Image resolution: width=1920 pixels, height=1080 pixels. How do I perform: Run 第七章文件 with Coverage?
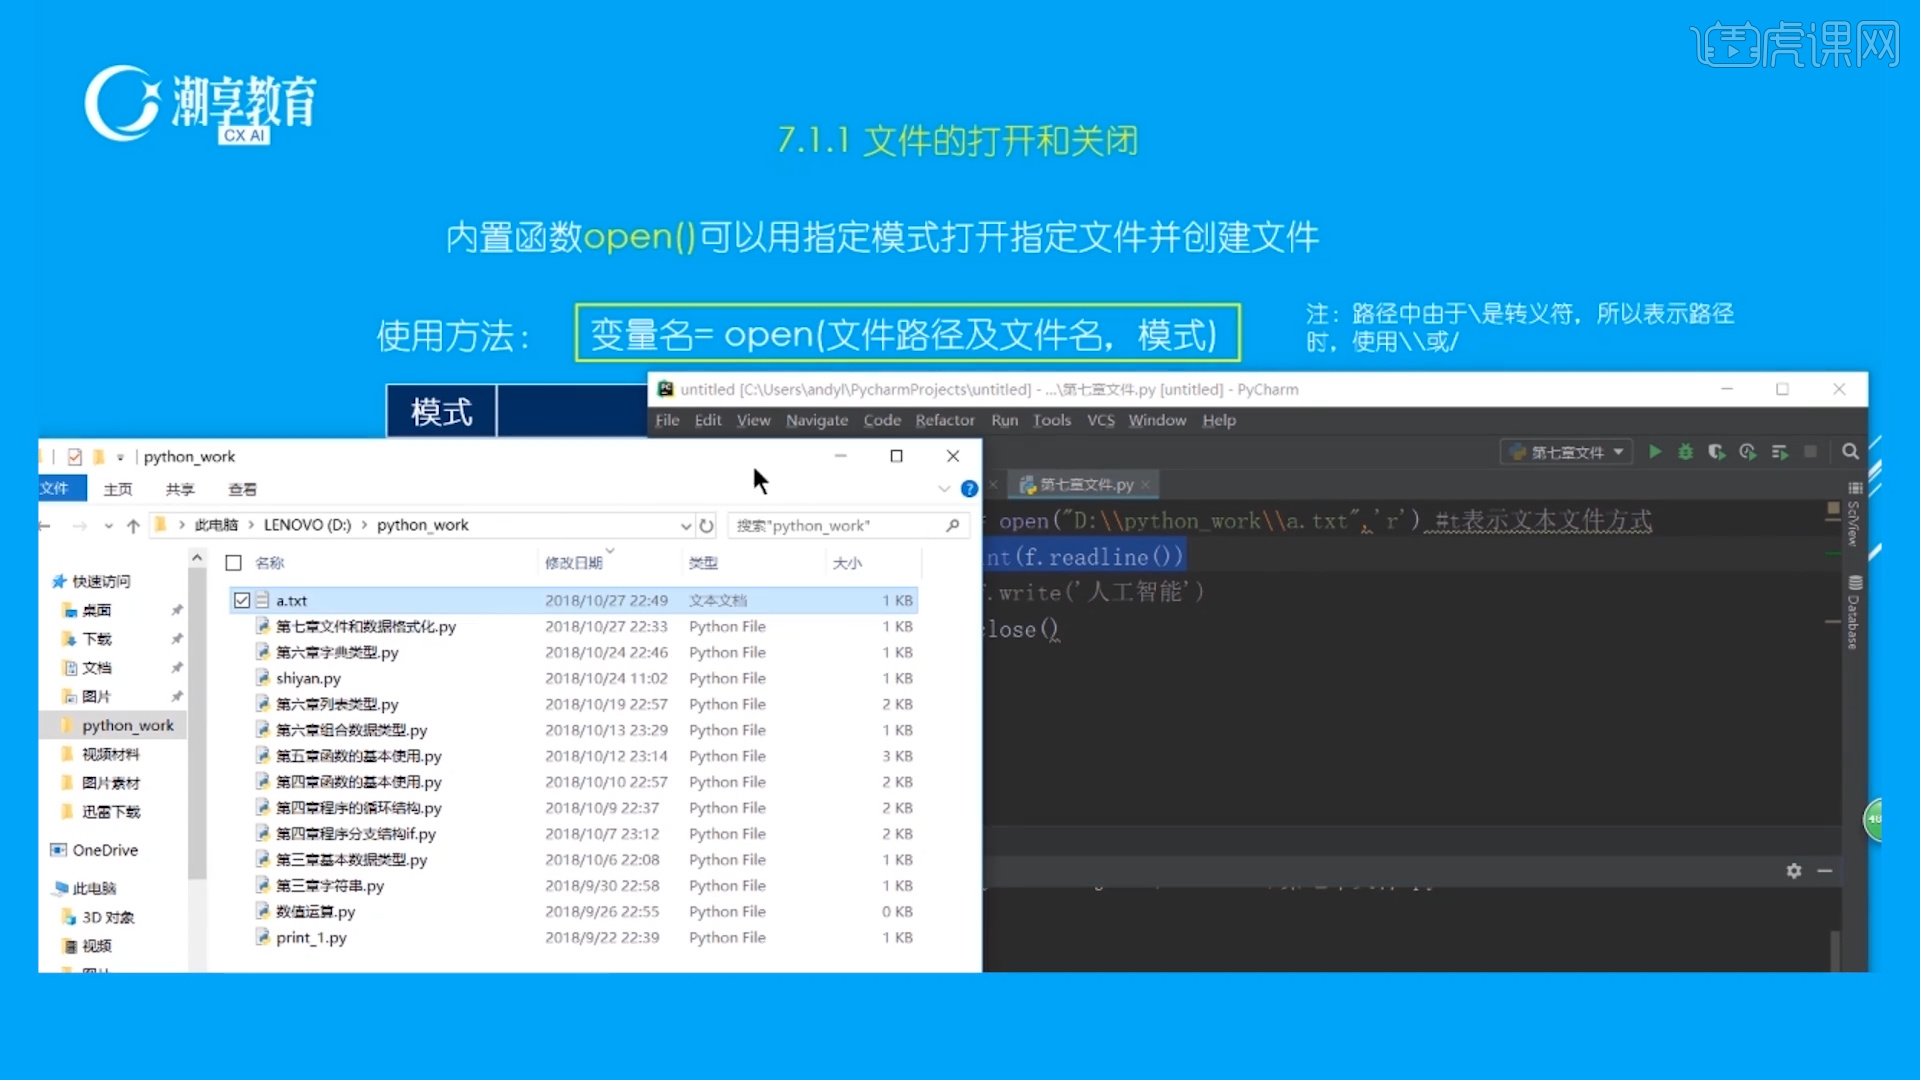[x=1717, y=452]
